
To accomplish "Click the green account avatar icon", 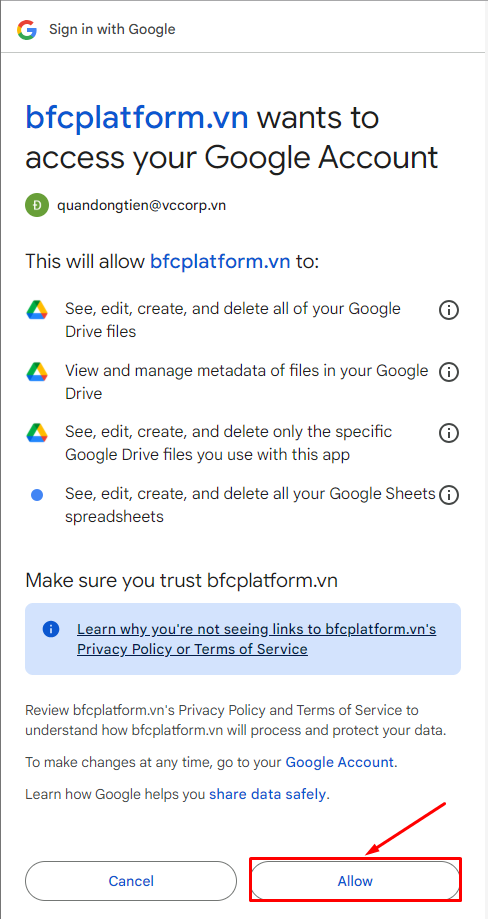I will pyautogui.click(x=37, y=205).
